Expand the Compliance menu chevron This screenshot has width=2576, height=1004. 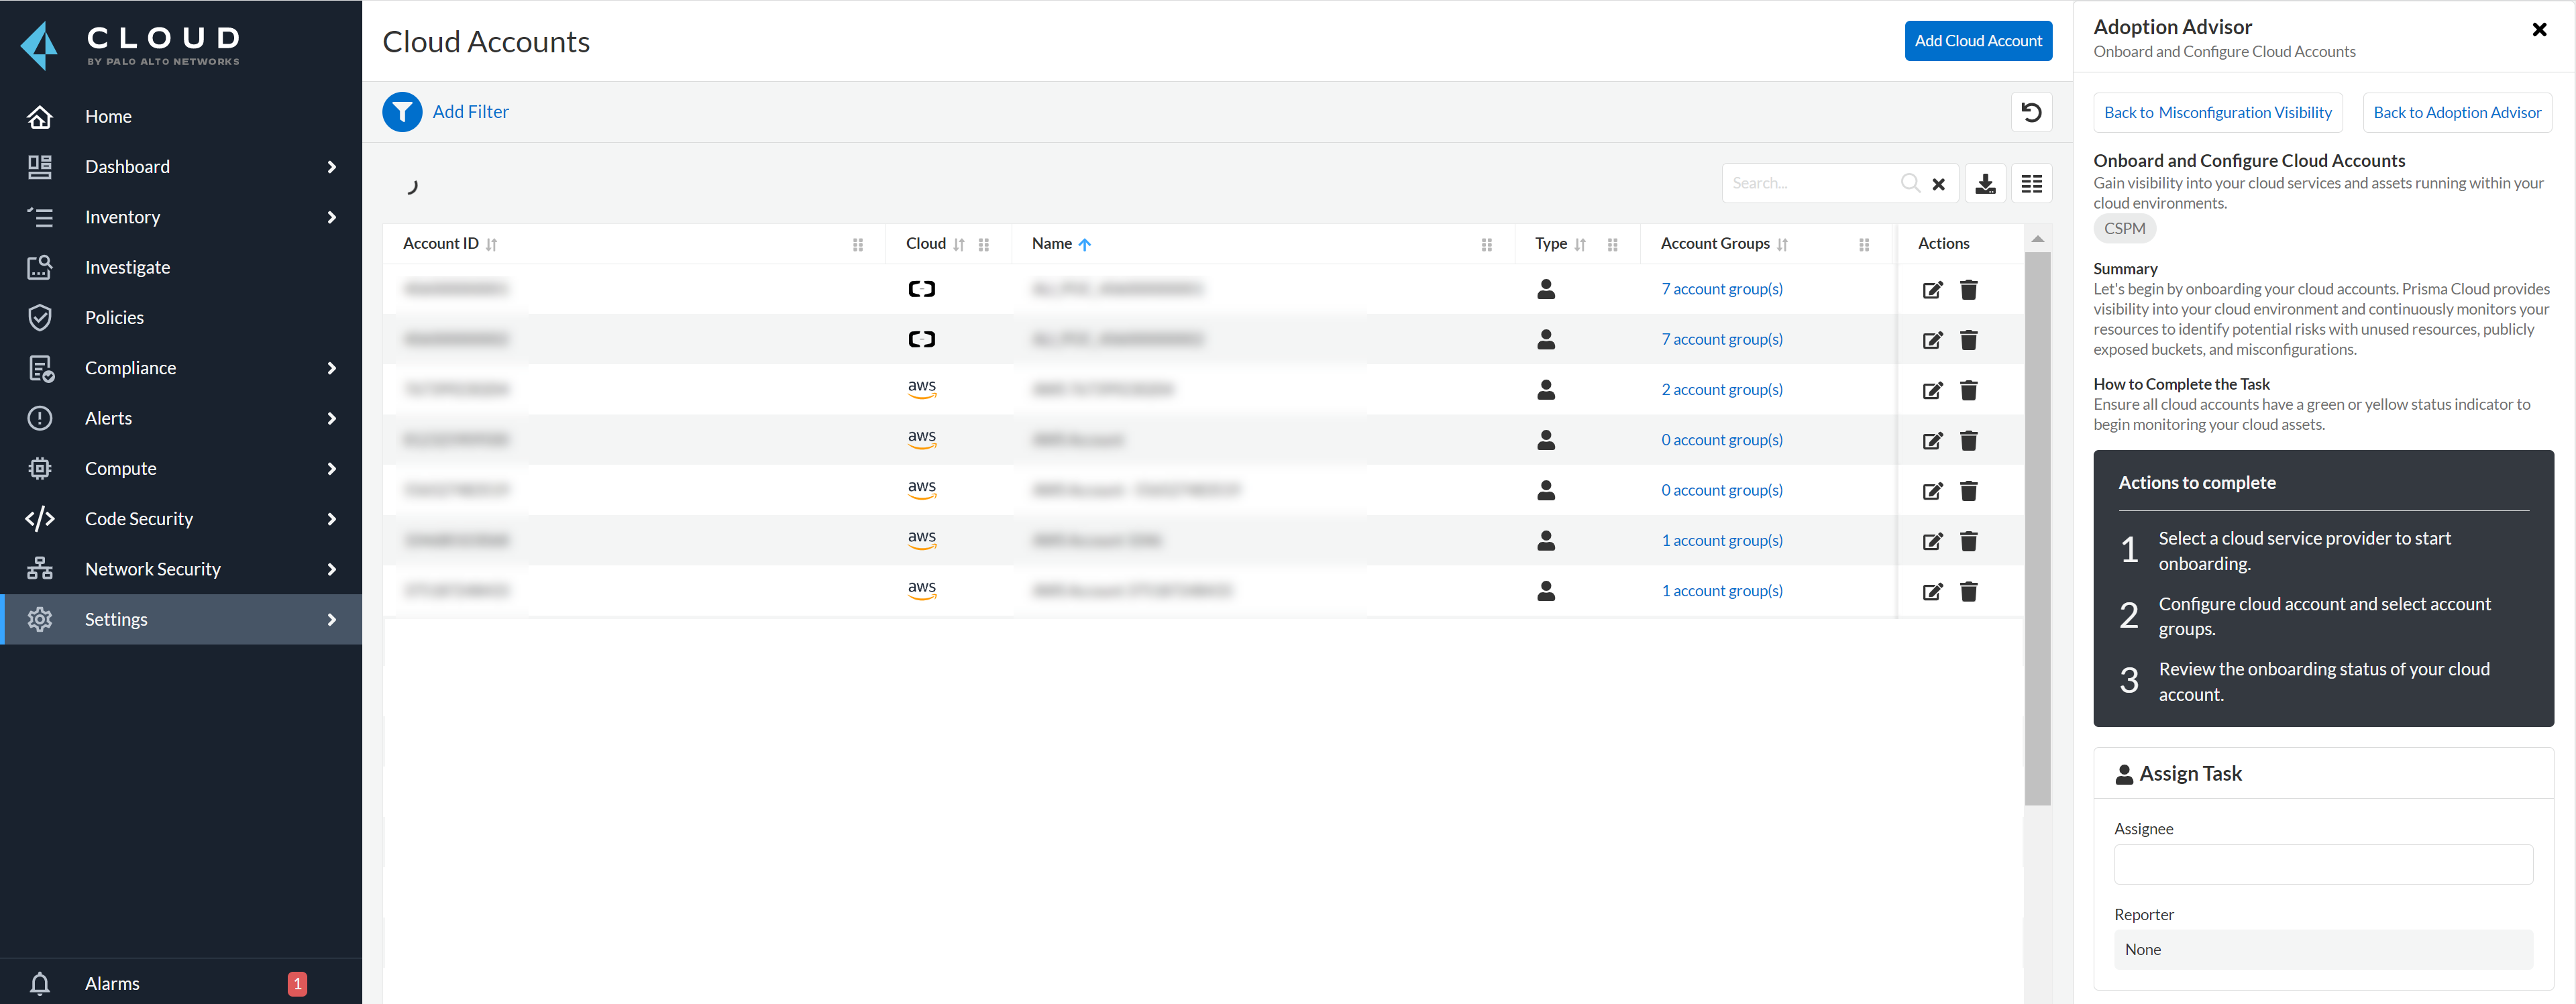pos(331,368)
